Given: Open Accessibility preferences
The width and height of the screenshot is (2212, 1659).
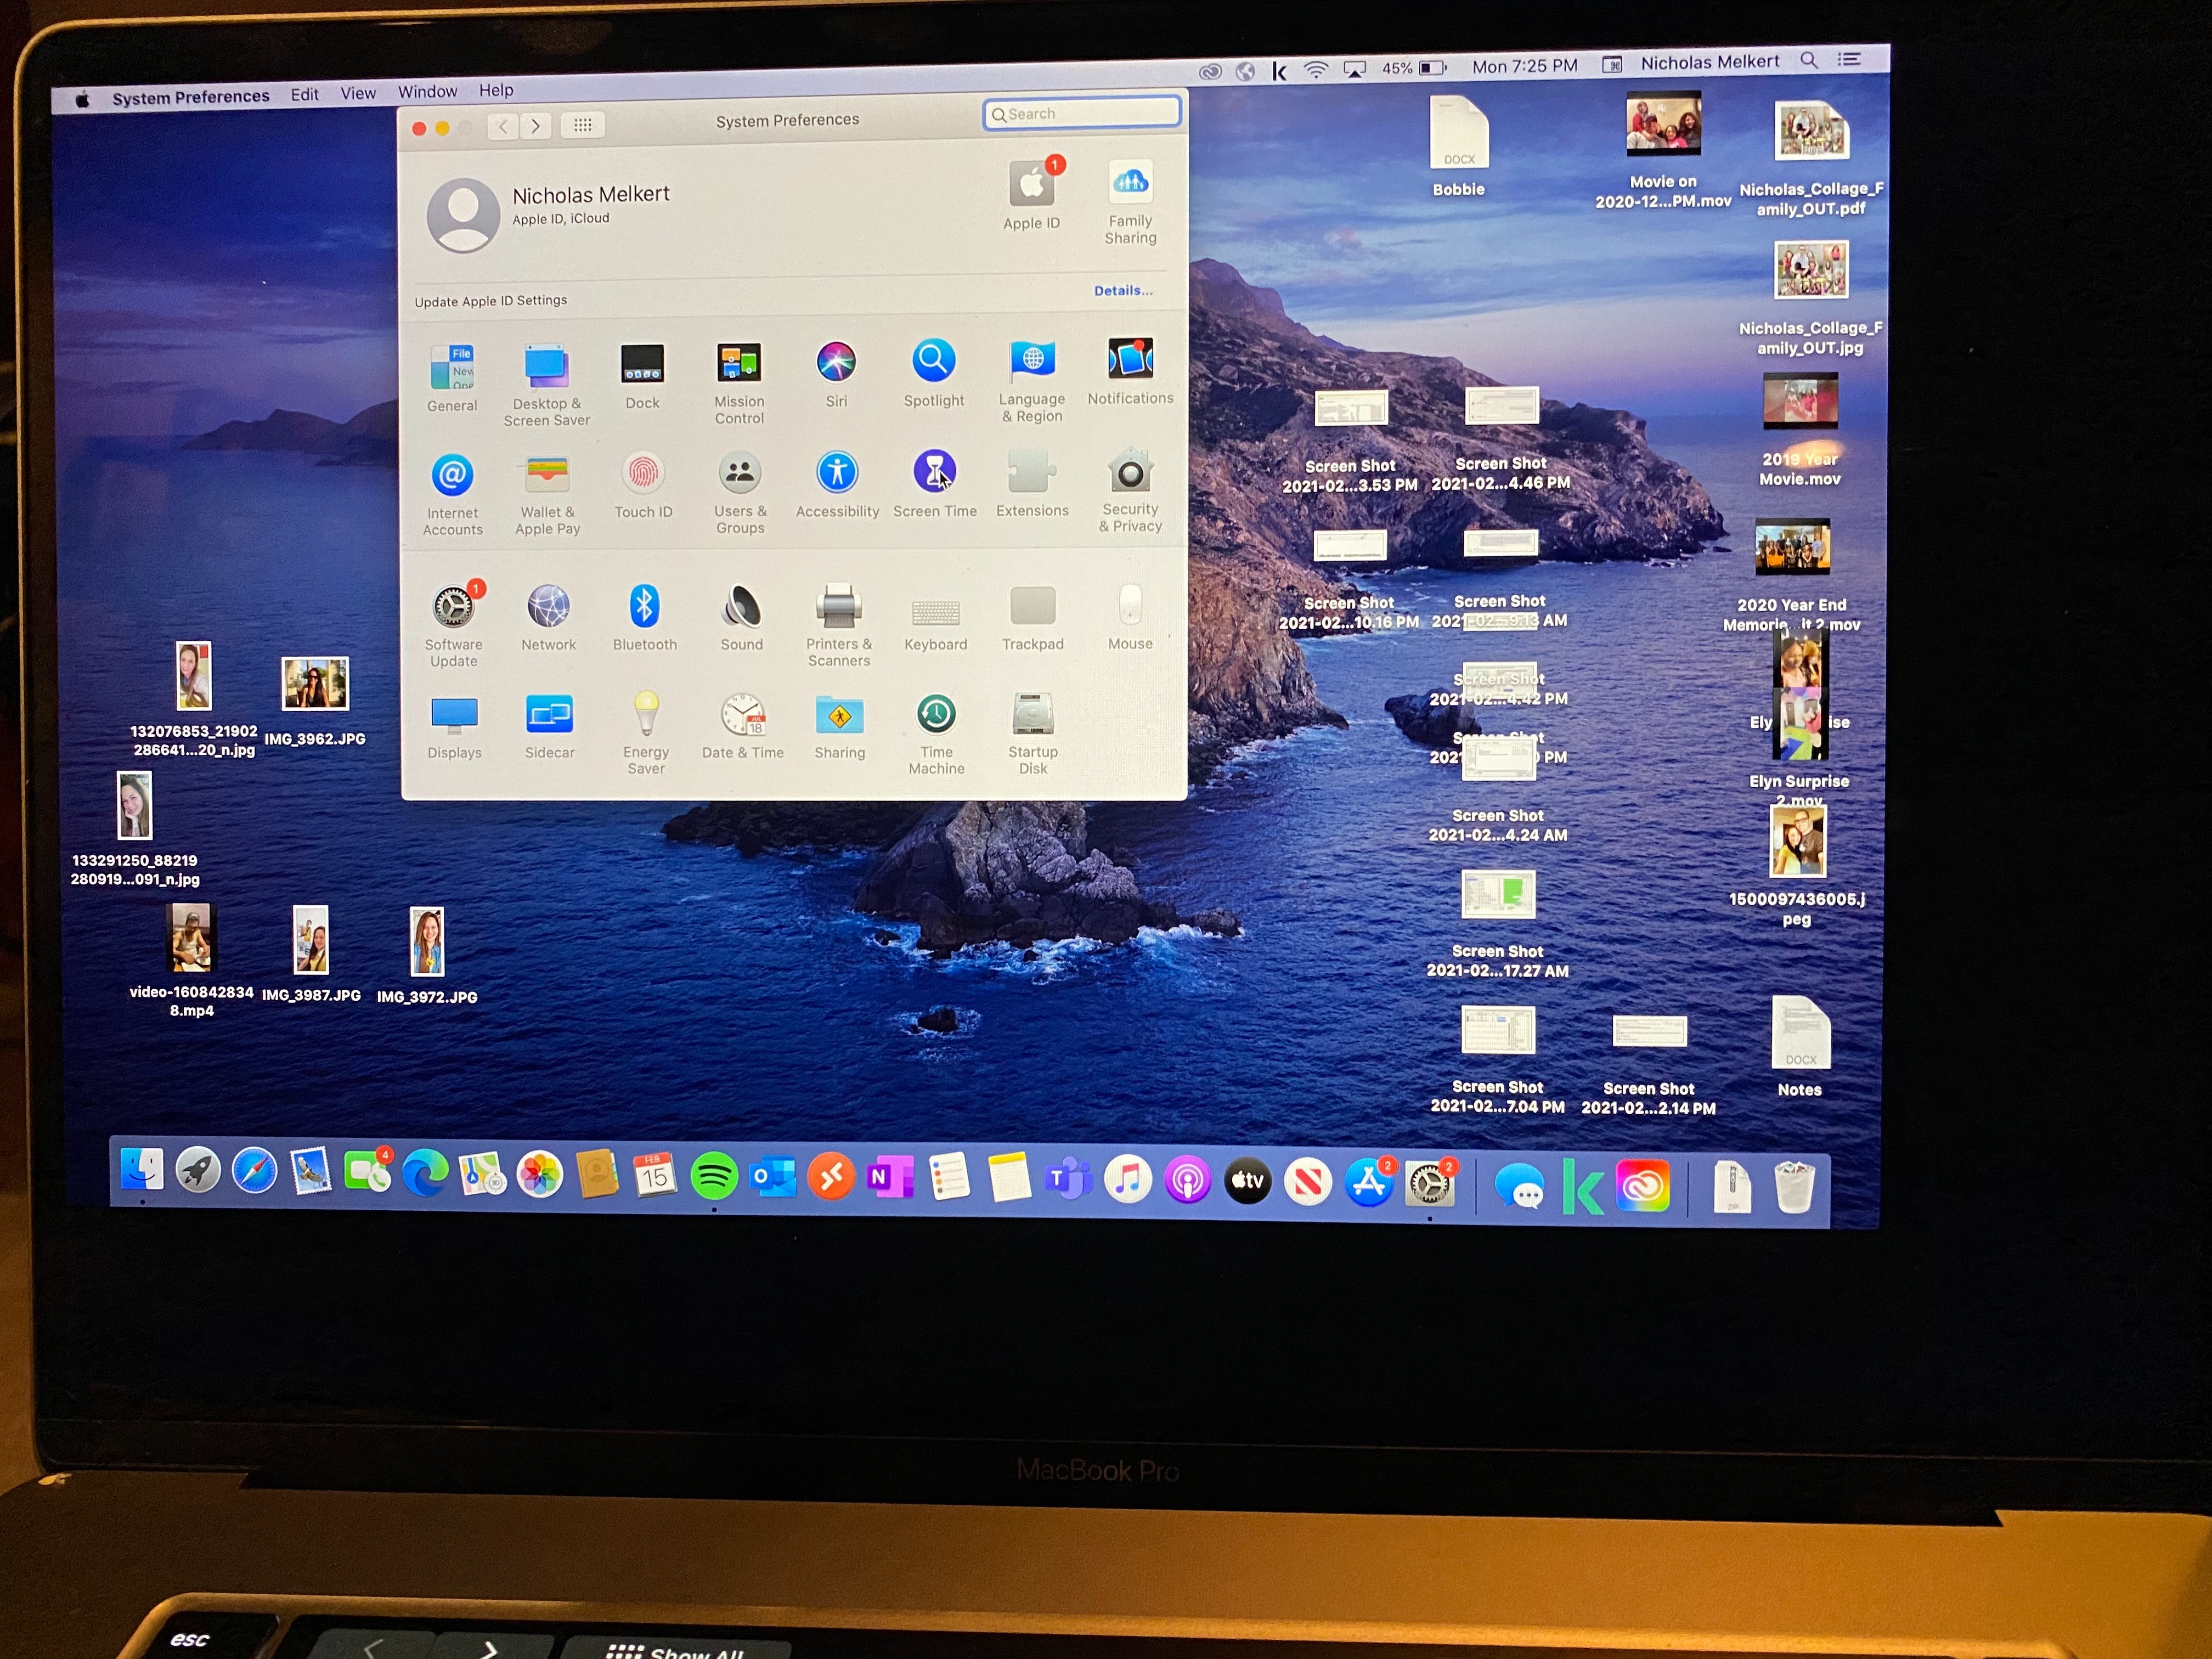Looking at the screenshot, I should pyautogui.click(x=837, y=473).
